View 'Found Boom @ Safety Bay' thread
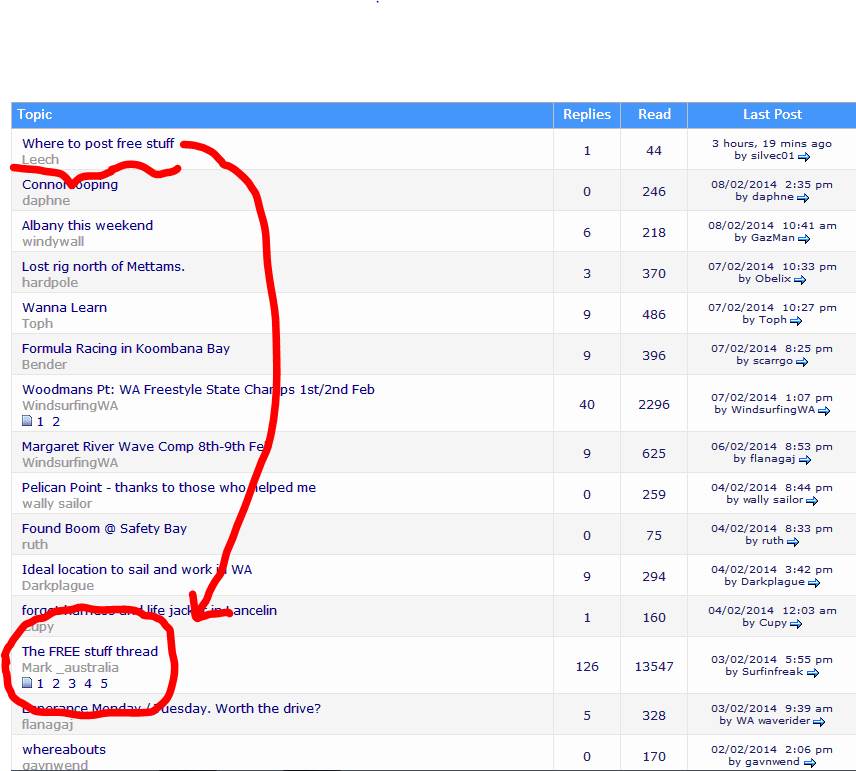856x771 pixels. [104, 529]
